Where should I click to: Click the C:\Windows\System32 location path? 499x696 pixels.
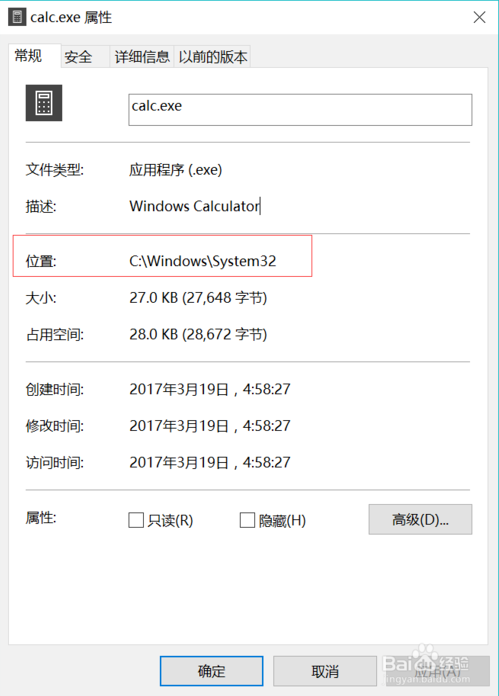[x=202, y=261]
